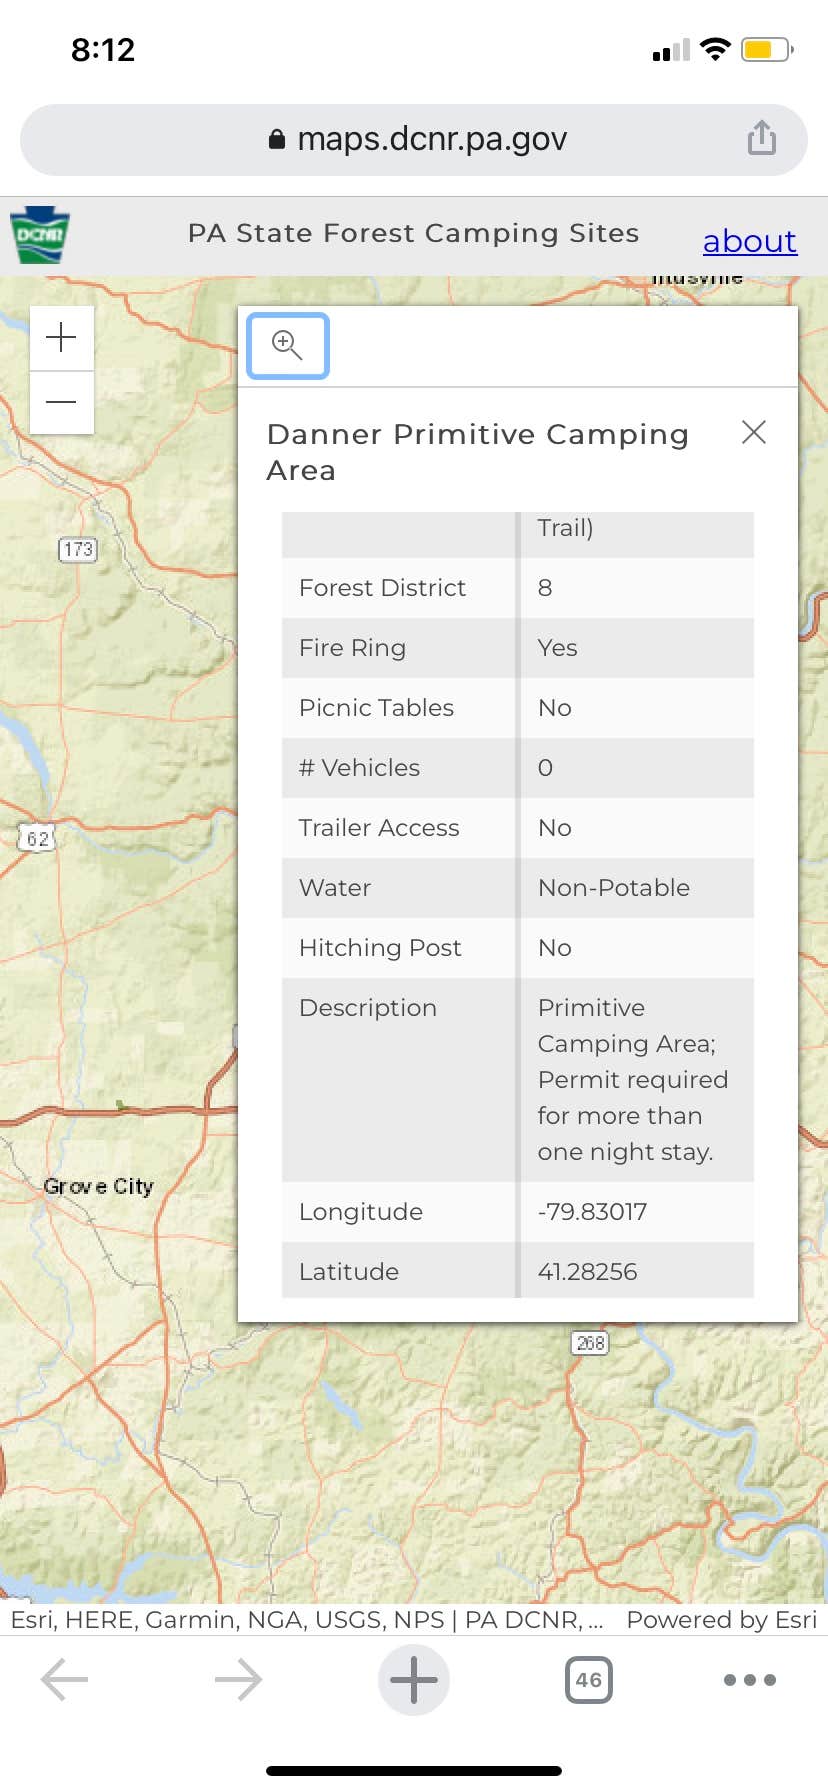The width and height of the screenshot is (828, 1792).
Task: Go forward to next page
Action: (x=238, y=1680)
